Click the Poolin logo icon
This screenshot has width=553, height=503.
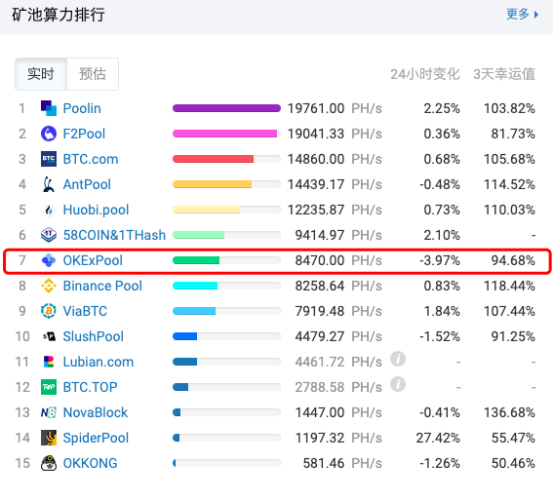click(x=49, y=108)
